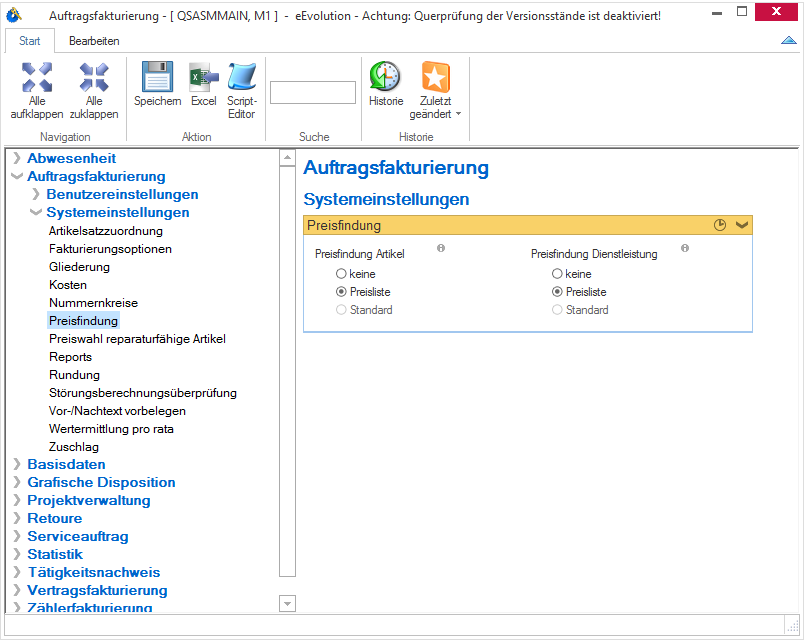Expand the Statistik node arrow
This screenshot has height=640, width=804.
coord(17,554)
